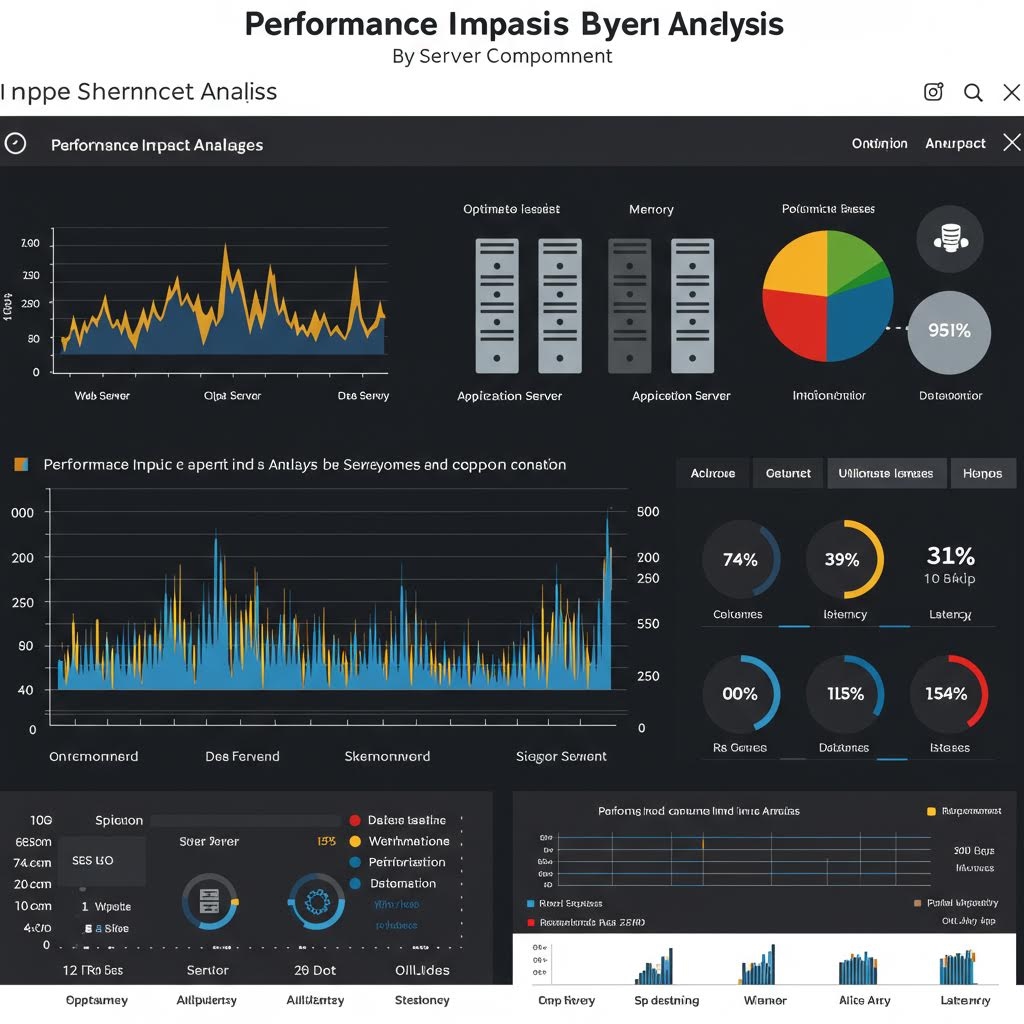Switch to the Achroe tab
Image resolution: width=1024 pixels, height=1024 pixels.
[712, 473]
